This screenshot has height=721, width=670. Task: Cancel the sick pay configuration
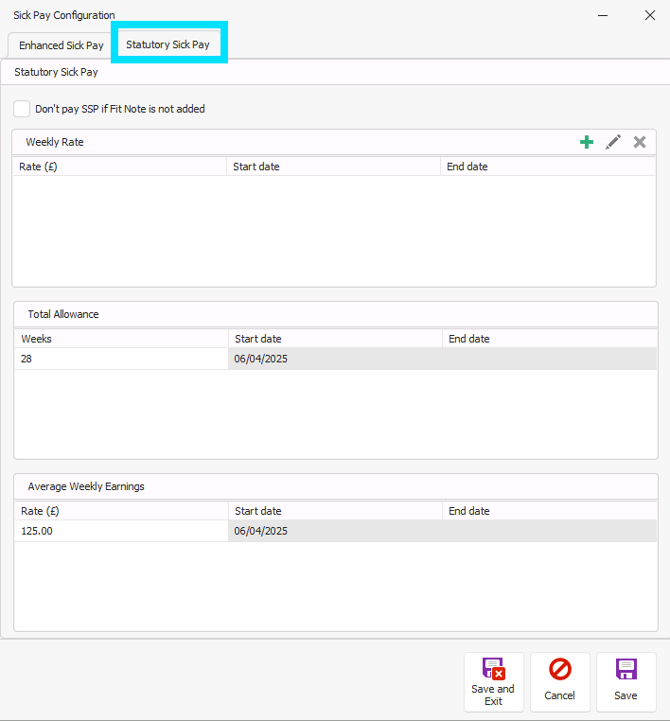560,682
